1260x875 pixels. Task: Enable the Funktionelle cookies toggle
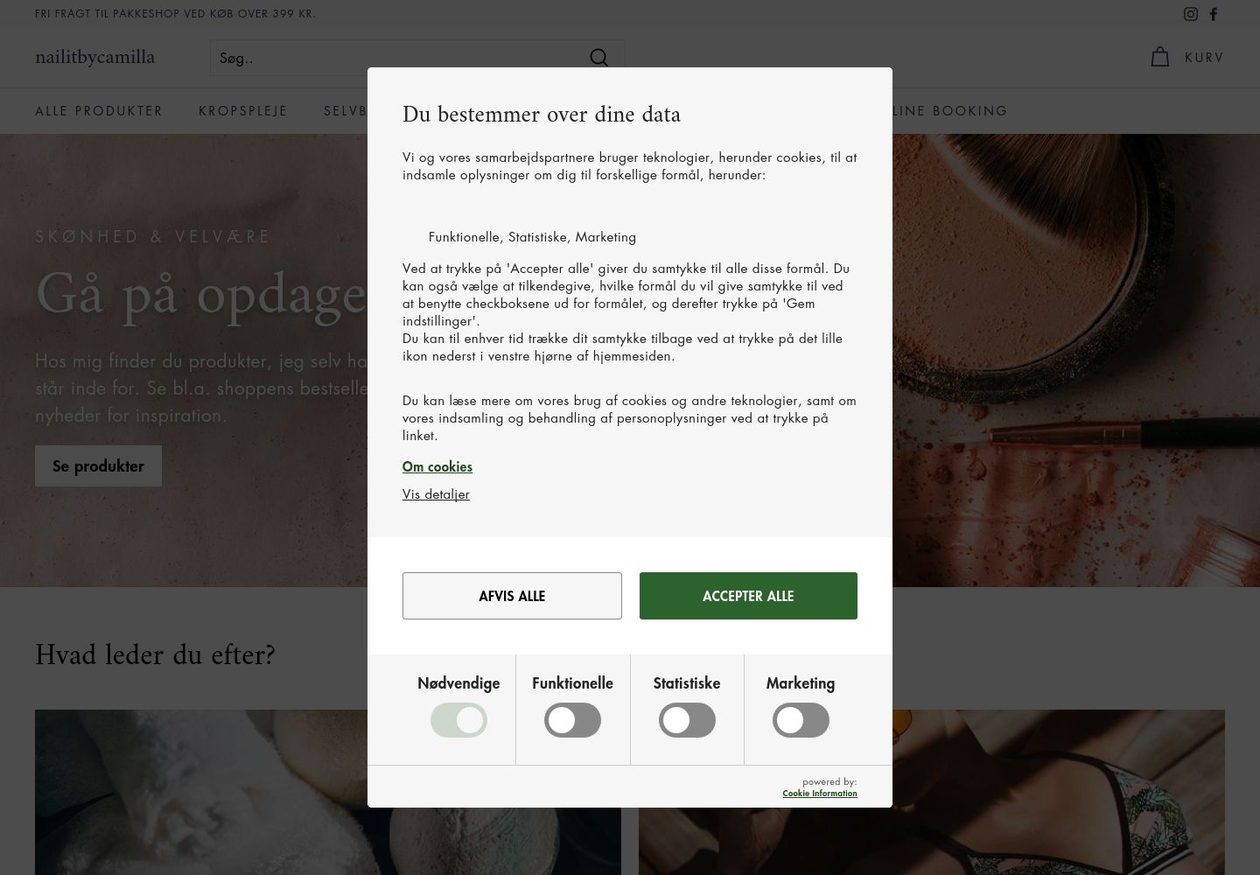573,720
